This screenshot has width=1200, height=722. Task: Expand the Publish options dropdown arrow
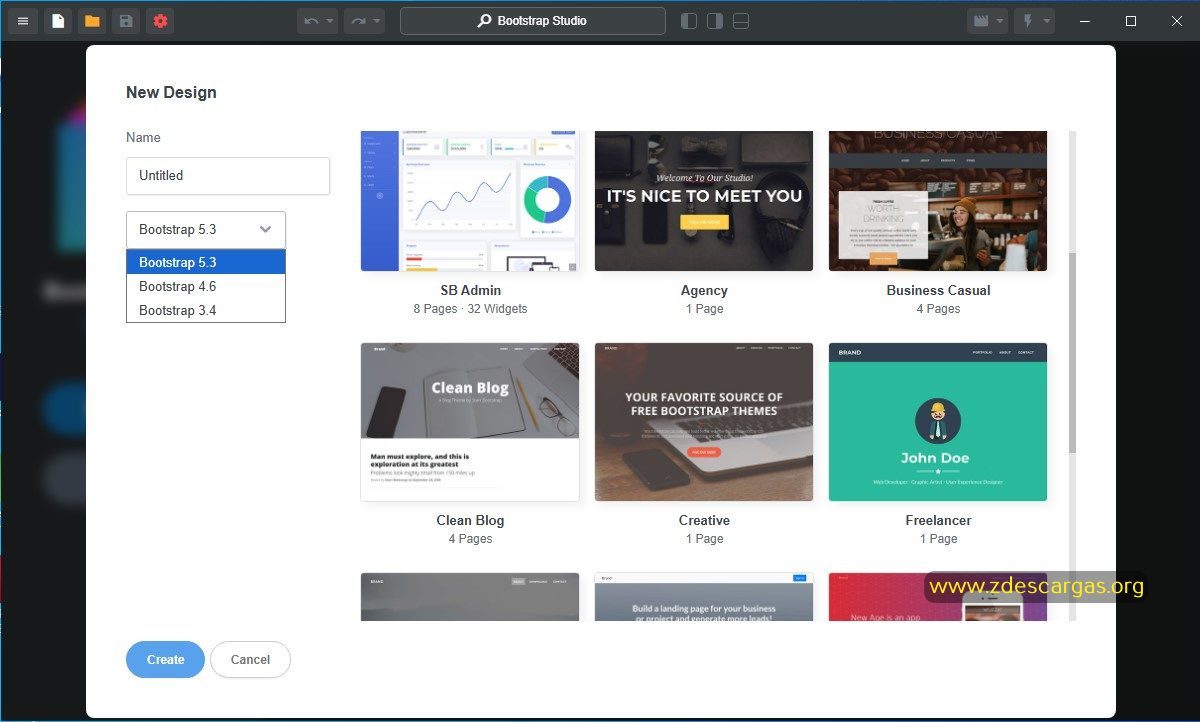click(x=1046, y=21)
